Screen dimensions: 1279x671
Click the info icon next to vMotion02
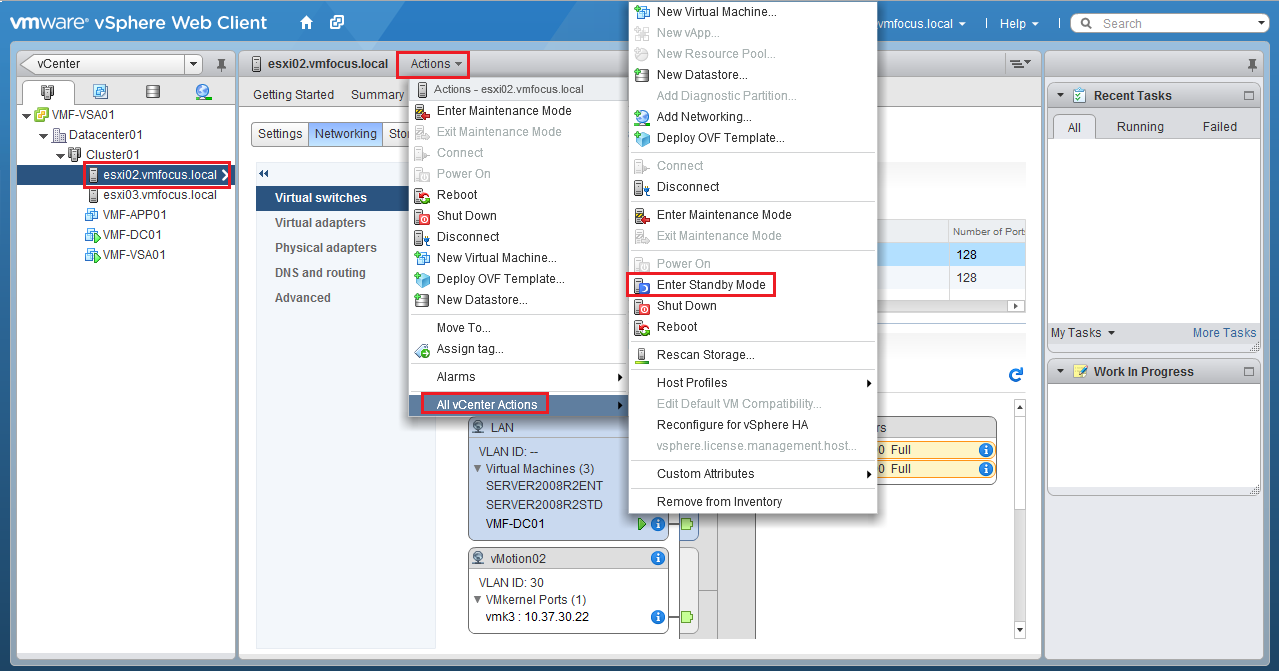point(658,558)
